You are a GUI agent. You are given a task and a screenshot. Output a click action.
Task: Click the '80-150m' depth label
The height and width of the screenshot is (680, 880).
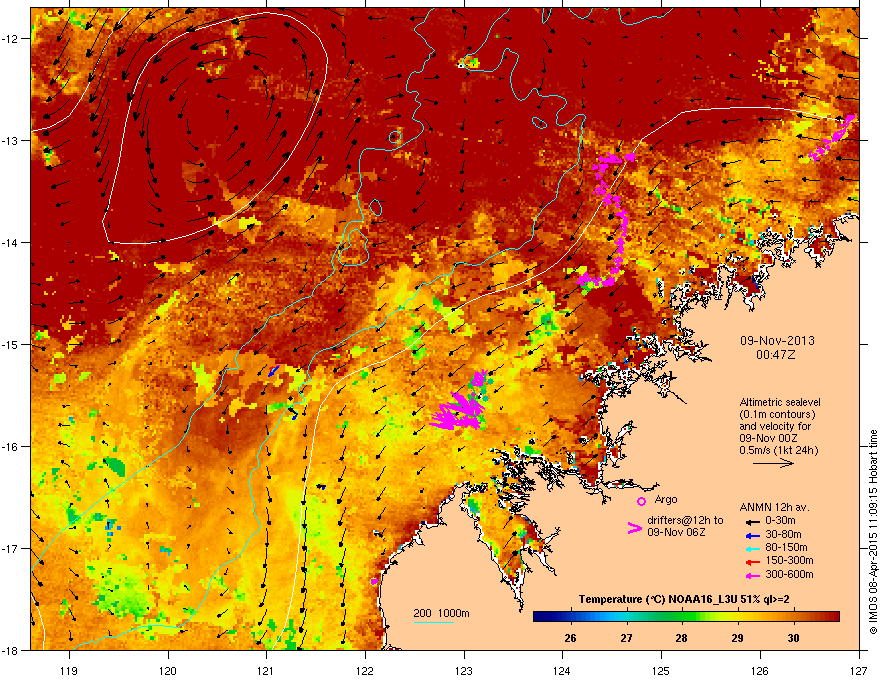pos(786,548)
